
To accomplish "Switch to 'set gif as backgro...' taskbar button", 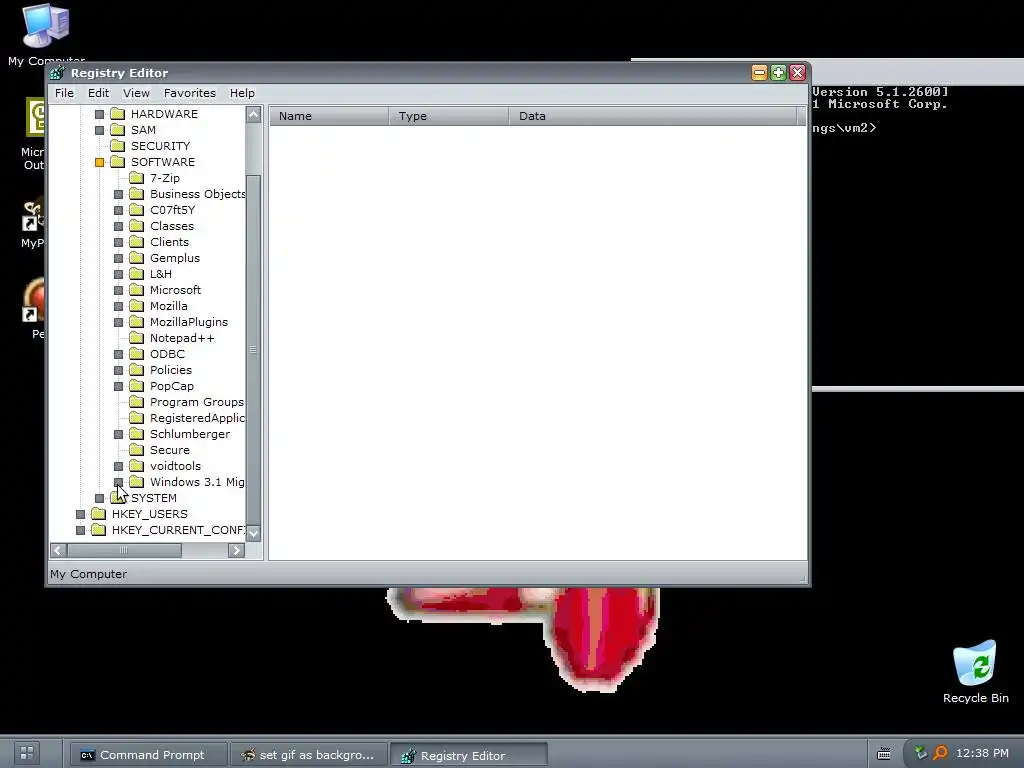I will click(310, 754).
